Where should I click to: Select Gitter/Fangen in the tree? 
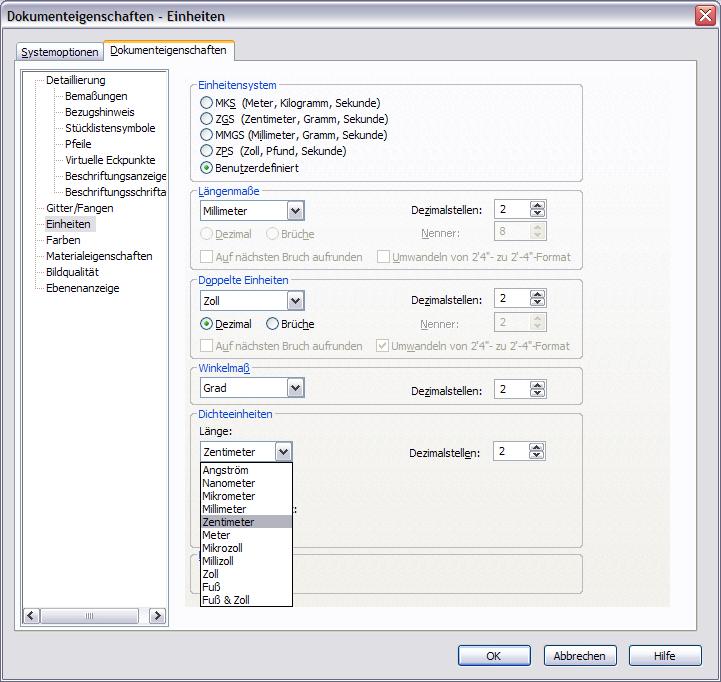80,208
